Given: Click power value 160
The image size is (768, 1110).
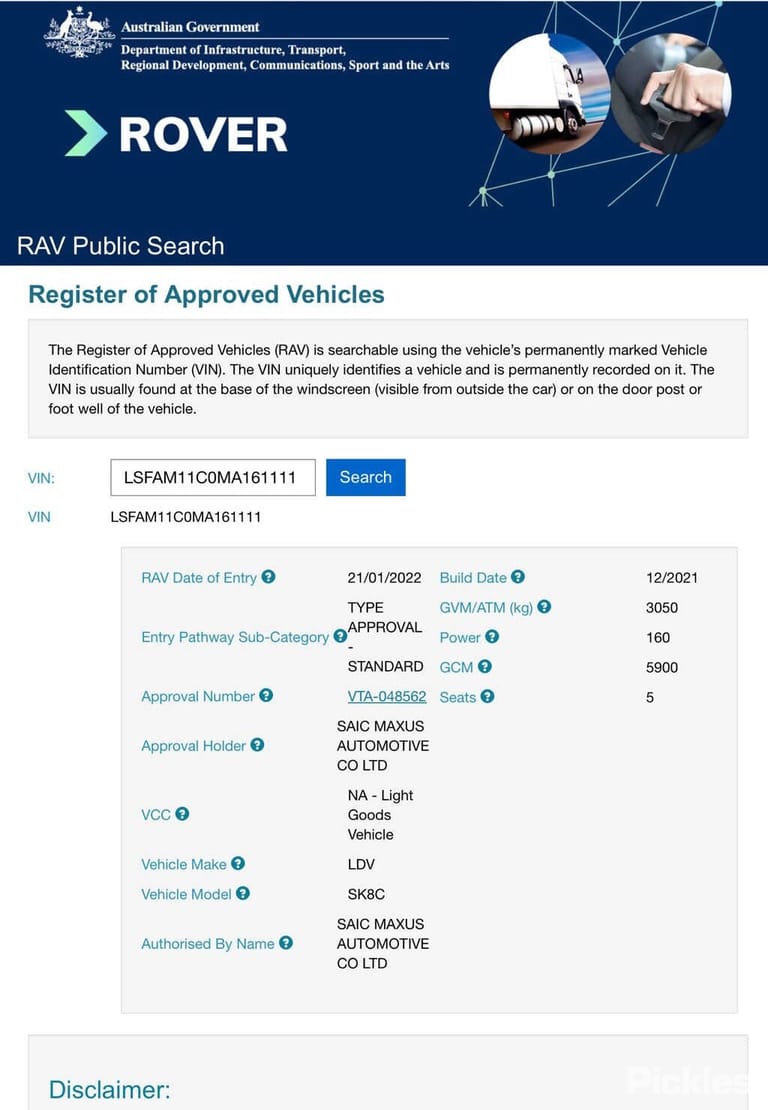Looking at the screenshot, I should [658, 637].
